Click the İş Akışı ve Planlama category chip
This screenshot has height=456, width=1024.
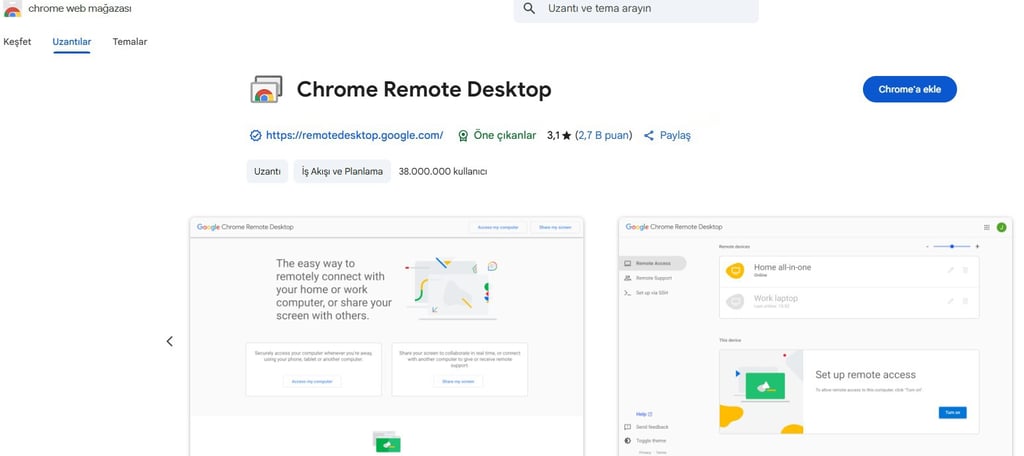(342, 171)
